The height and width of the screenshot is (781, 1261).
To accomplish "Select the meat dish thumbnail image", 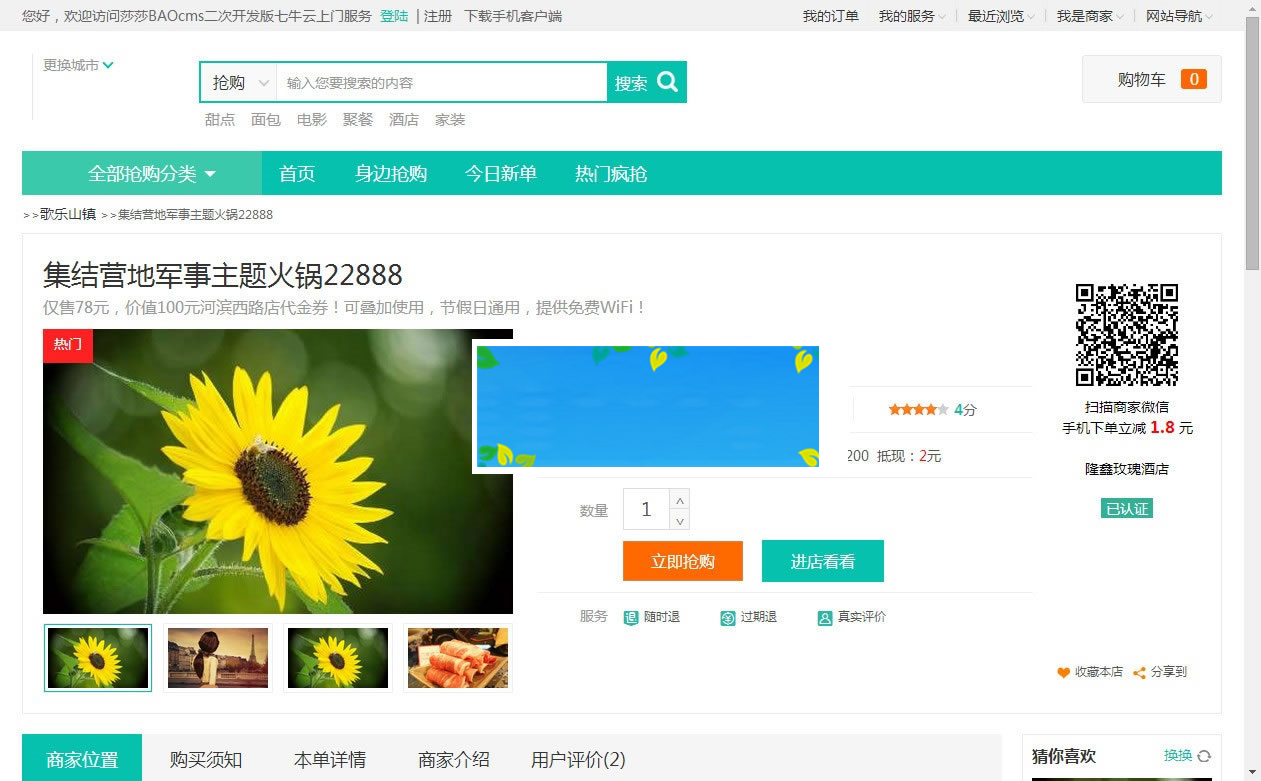I will tap(457, 657).
